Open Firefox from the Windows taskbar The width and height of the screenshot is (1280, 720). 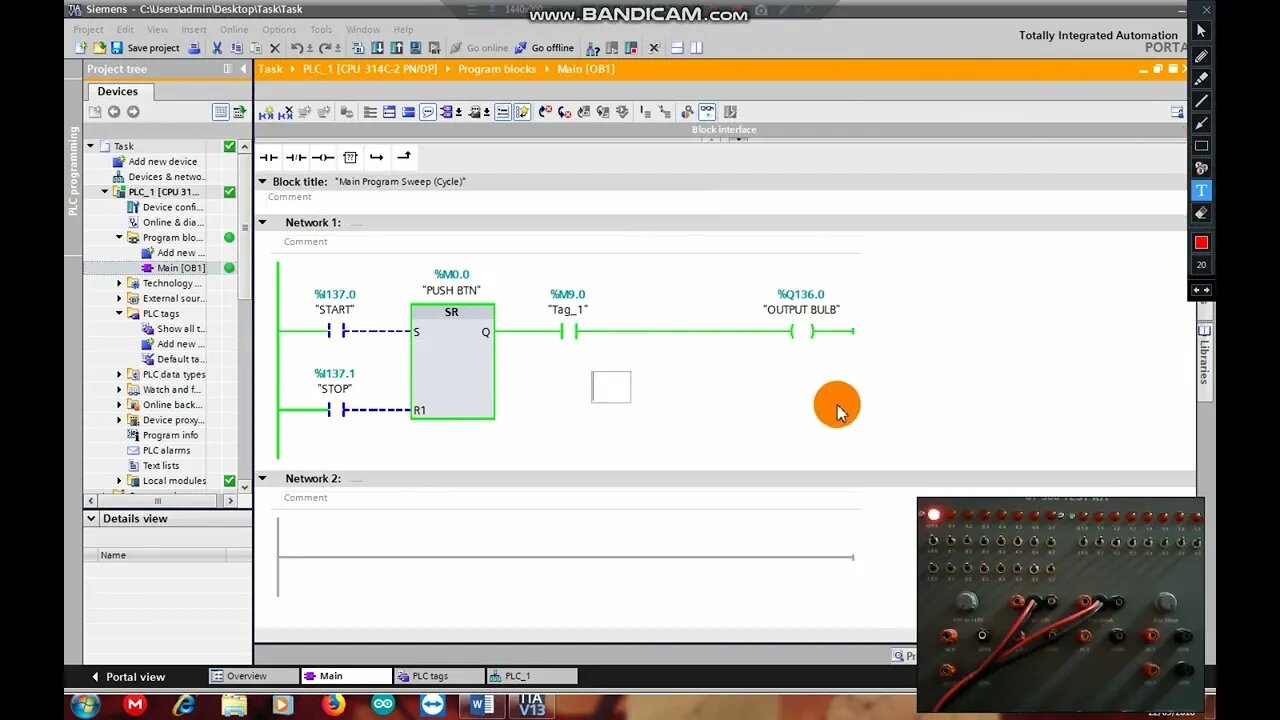coord(333,706)
